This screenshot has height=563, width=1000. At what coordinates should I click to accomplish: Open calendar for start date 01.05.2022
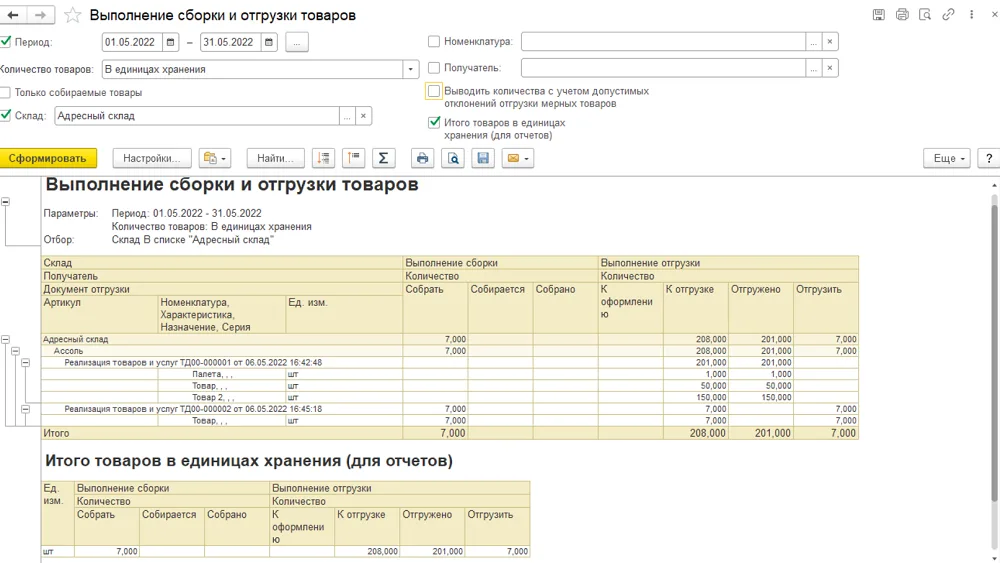[170, 42]
